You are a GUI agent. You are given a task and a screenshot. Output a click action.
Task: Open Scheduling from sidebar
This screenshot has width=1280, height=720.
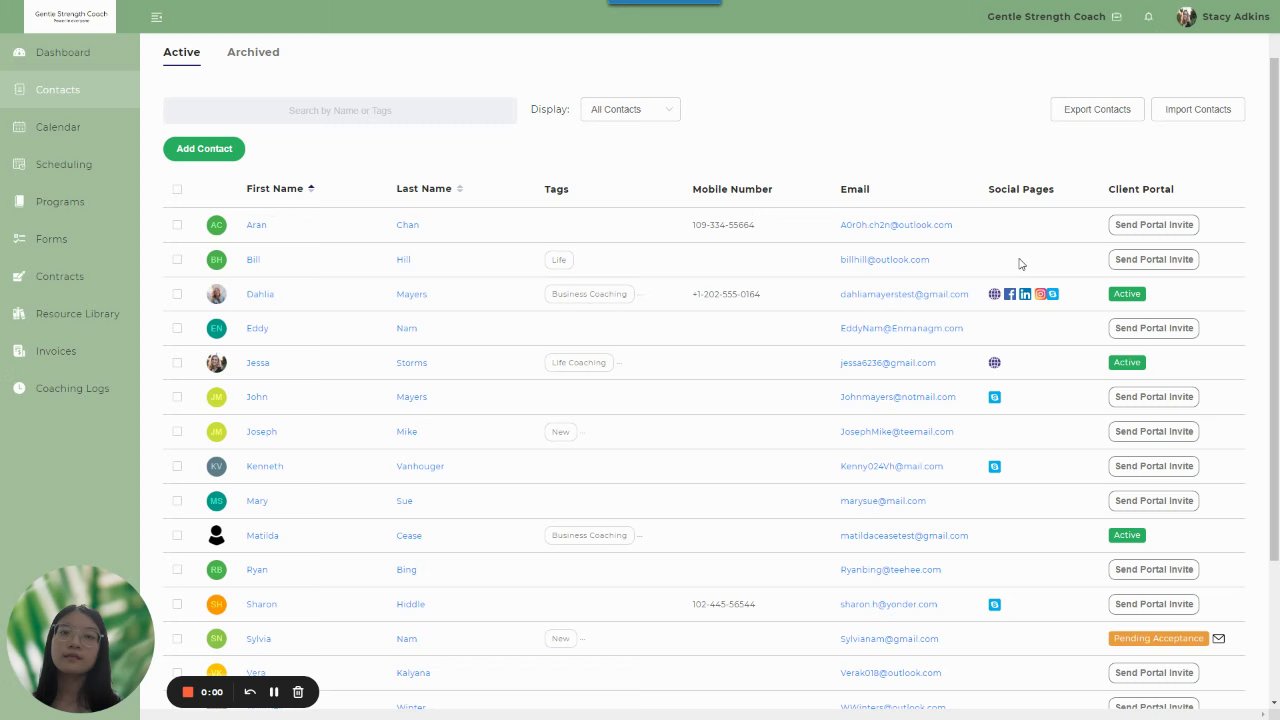click(x=64, y=164)
